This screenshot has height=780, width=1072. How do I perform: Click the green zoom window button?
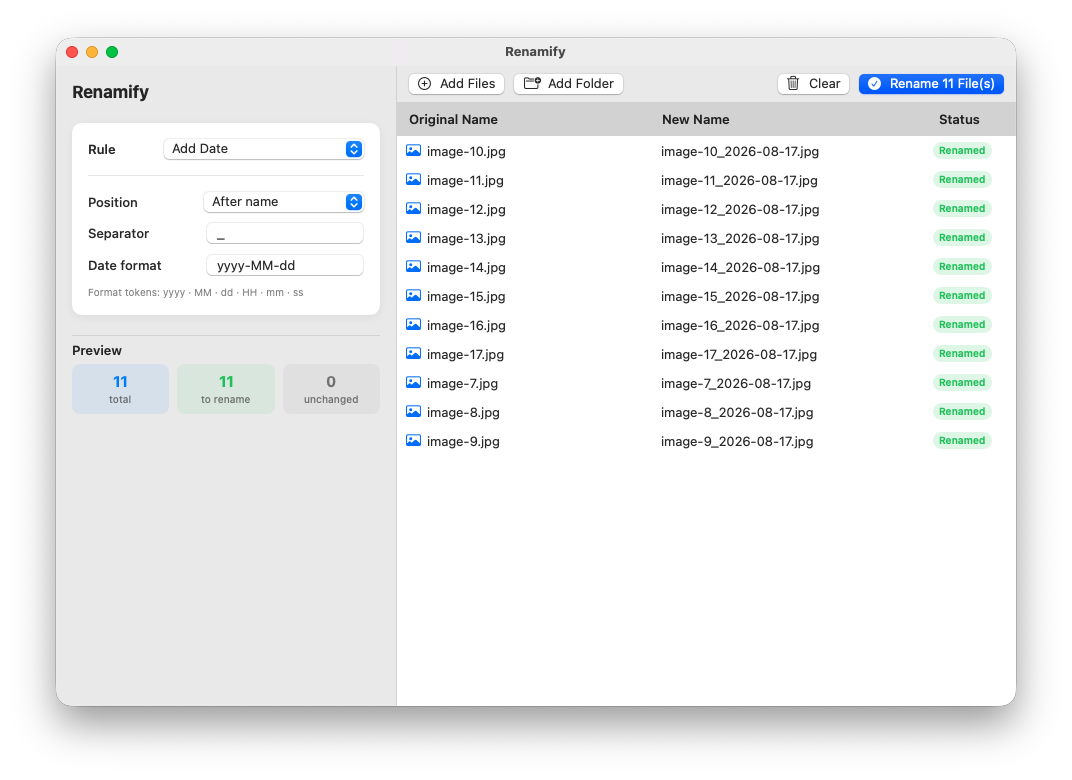112,52
